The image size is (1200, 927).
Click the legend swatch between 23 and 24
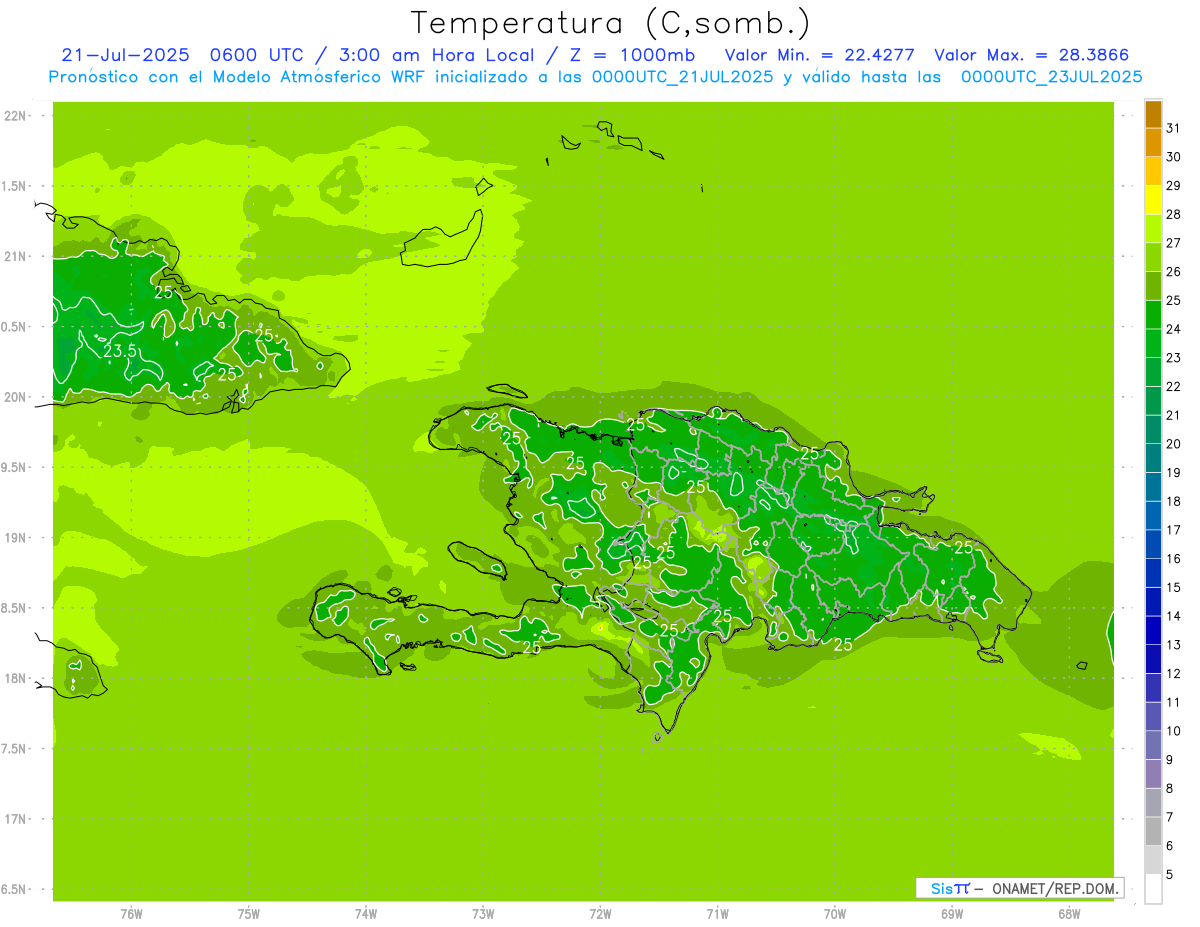pyautogui.click(x=1153, y=344)
